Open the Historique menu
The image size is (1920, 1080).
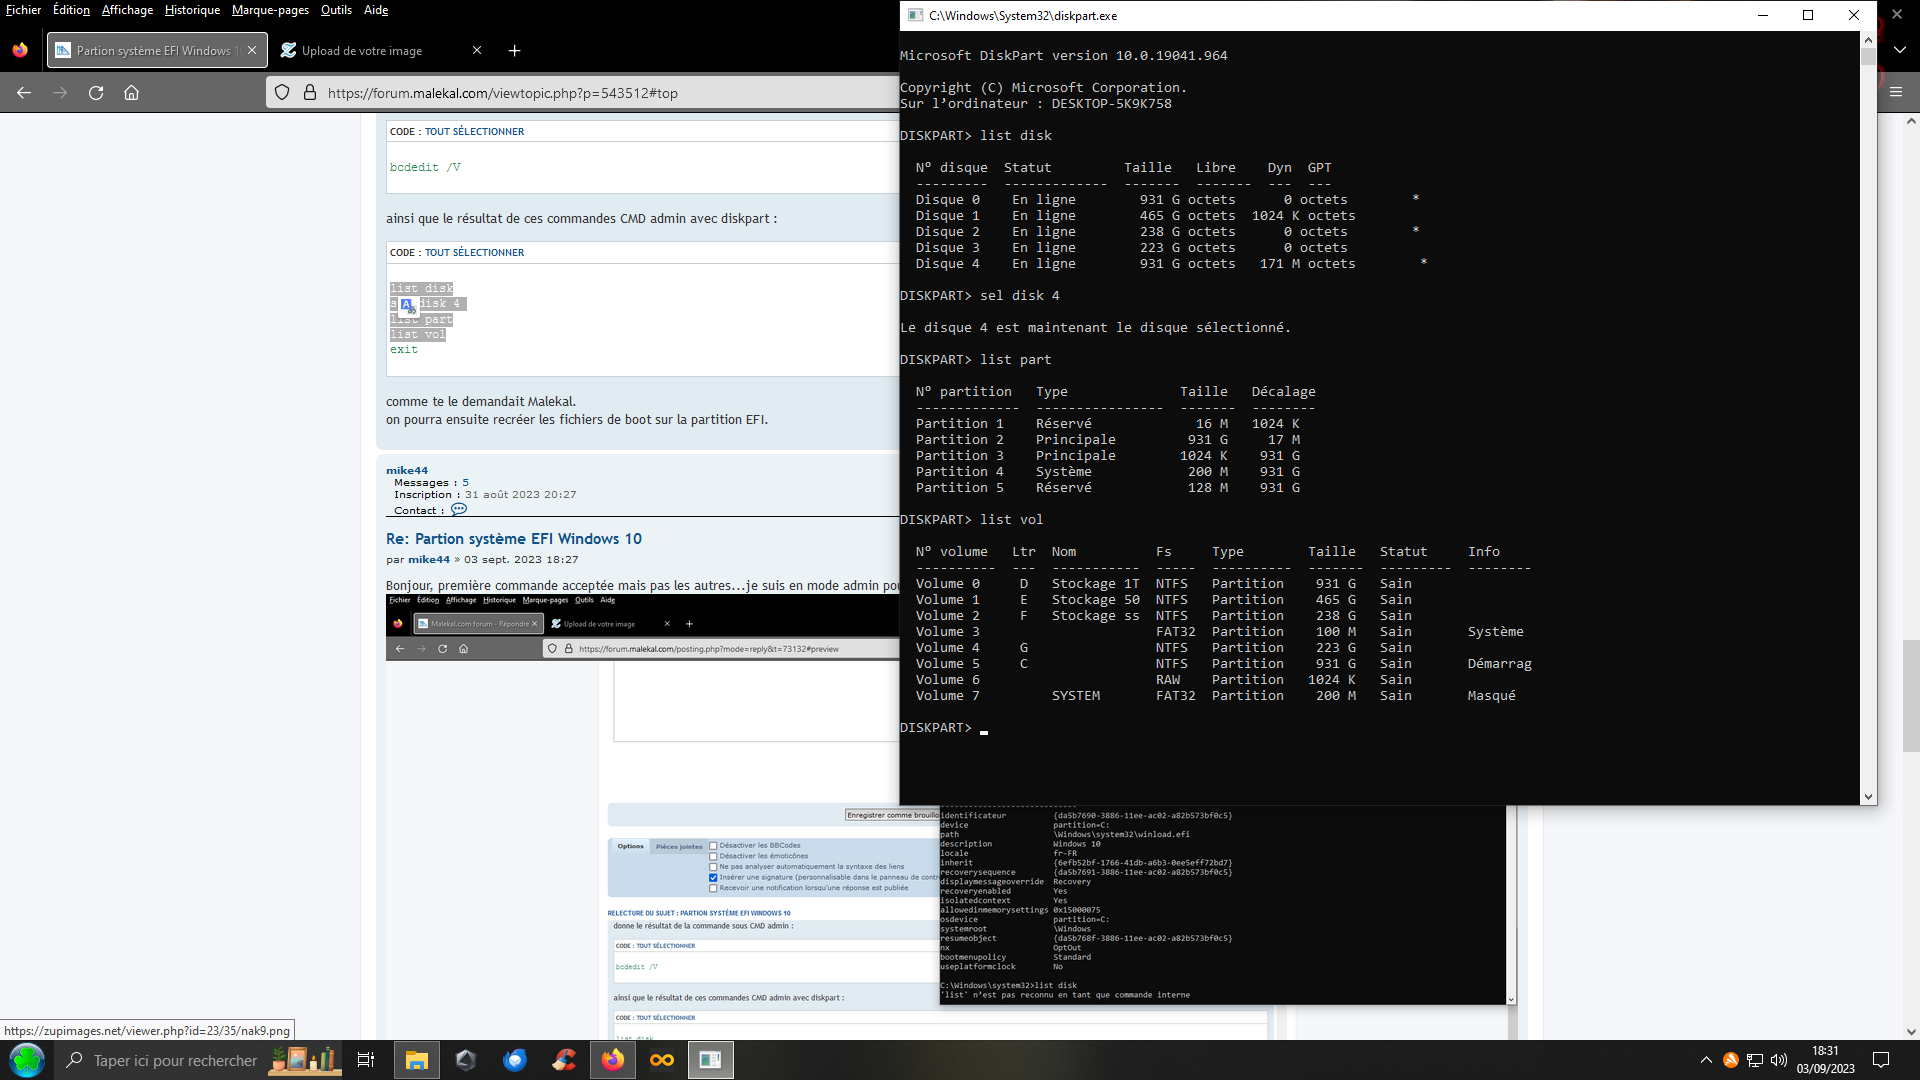[x=192, y=10]
